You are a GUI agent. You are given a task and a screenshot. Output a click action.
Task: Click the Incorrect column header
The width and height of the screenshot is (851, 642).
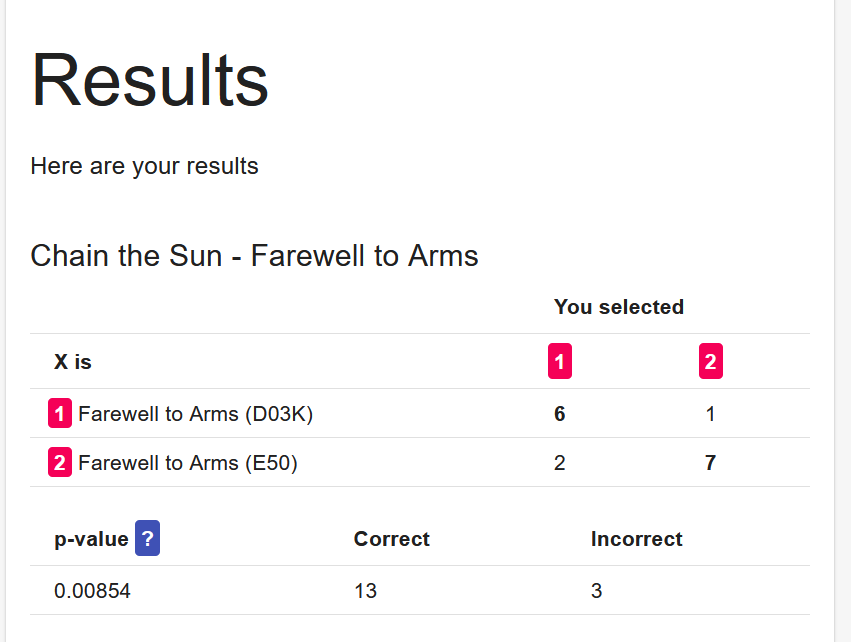636,539
